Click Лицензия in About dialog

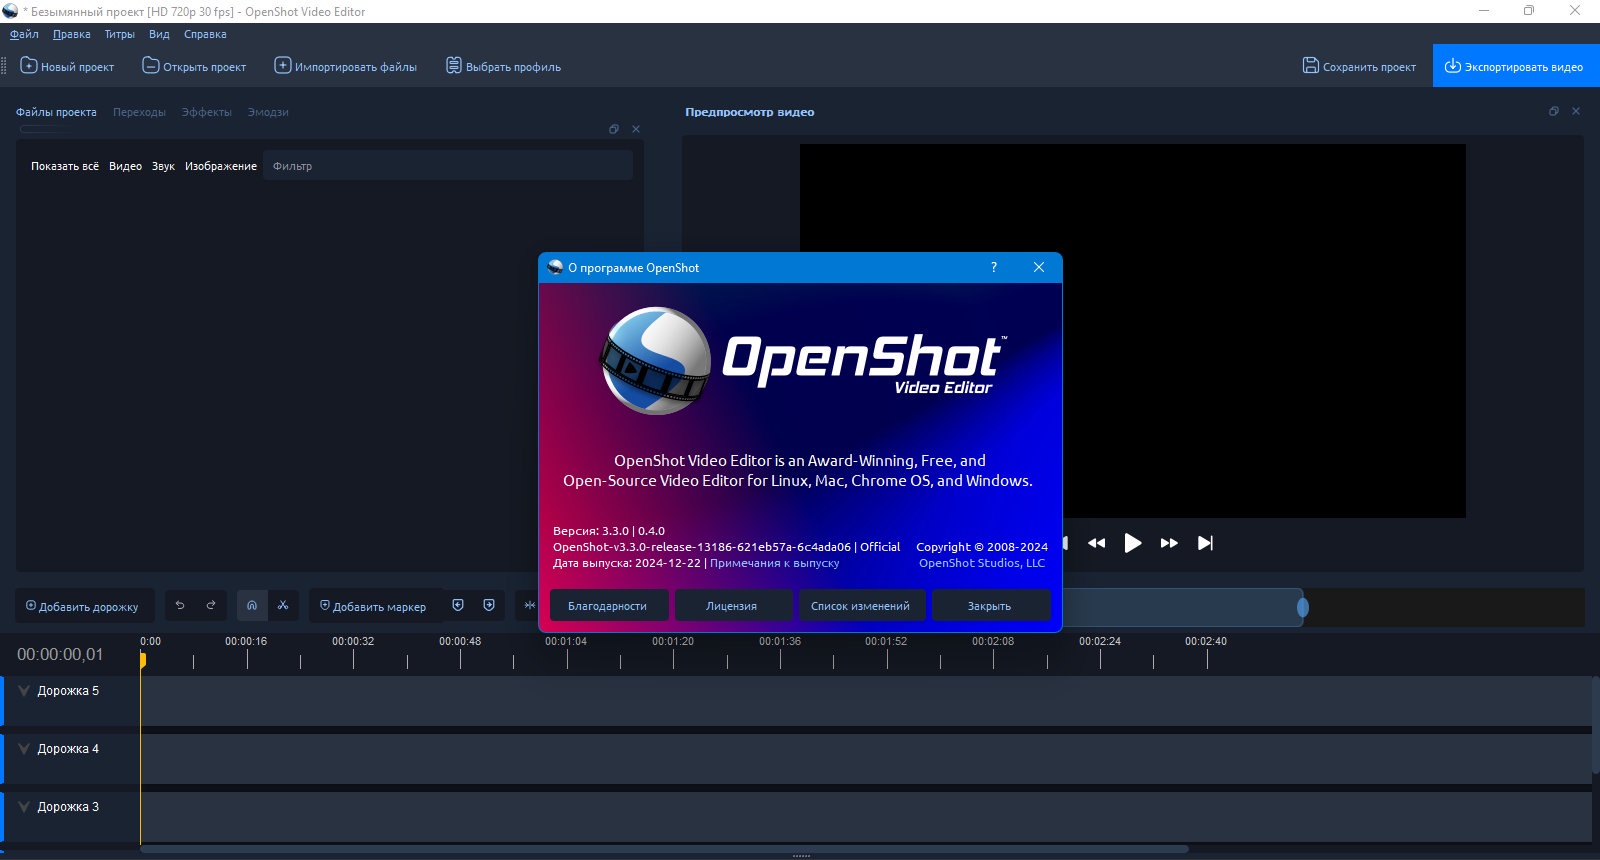732,606
